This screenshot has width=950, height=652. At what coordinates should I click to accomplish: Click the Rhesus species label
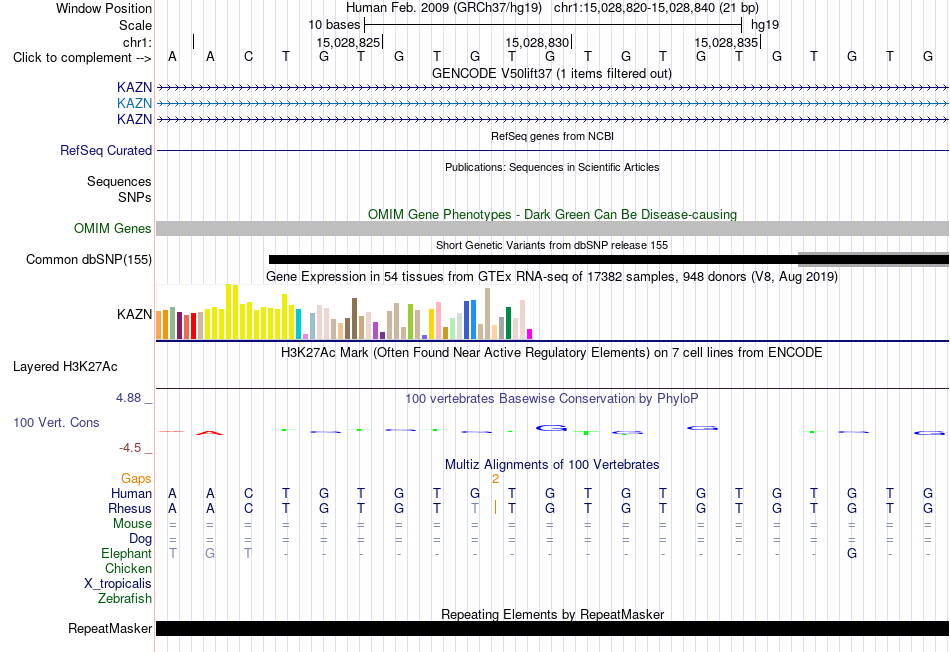point(130,508)
